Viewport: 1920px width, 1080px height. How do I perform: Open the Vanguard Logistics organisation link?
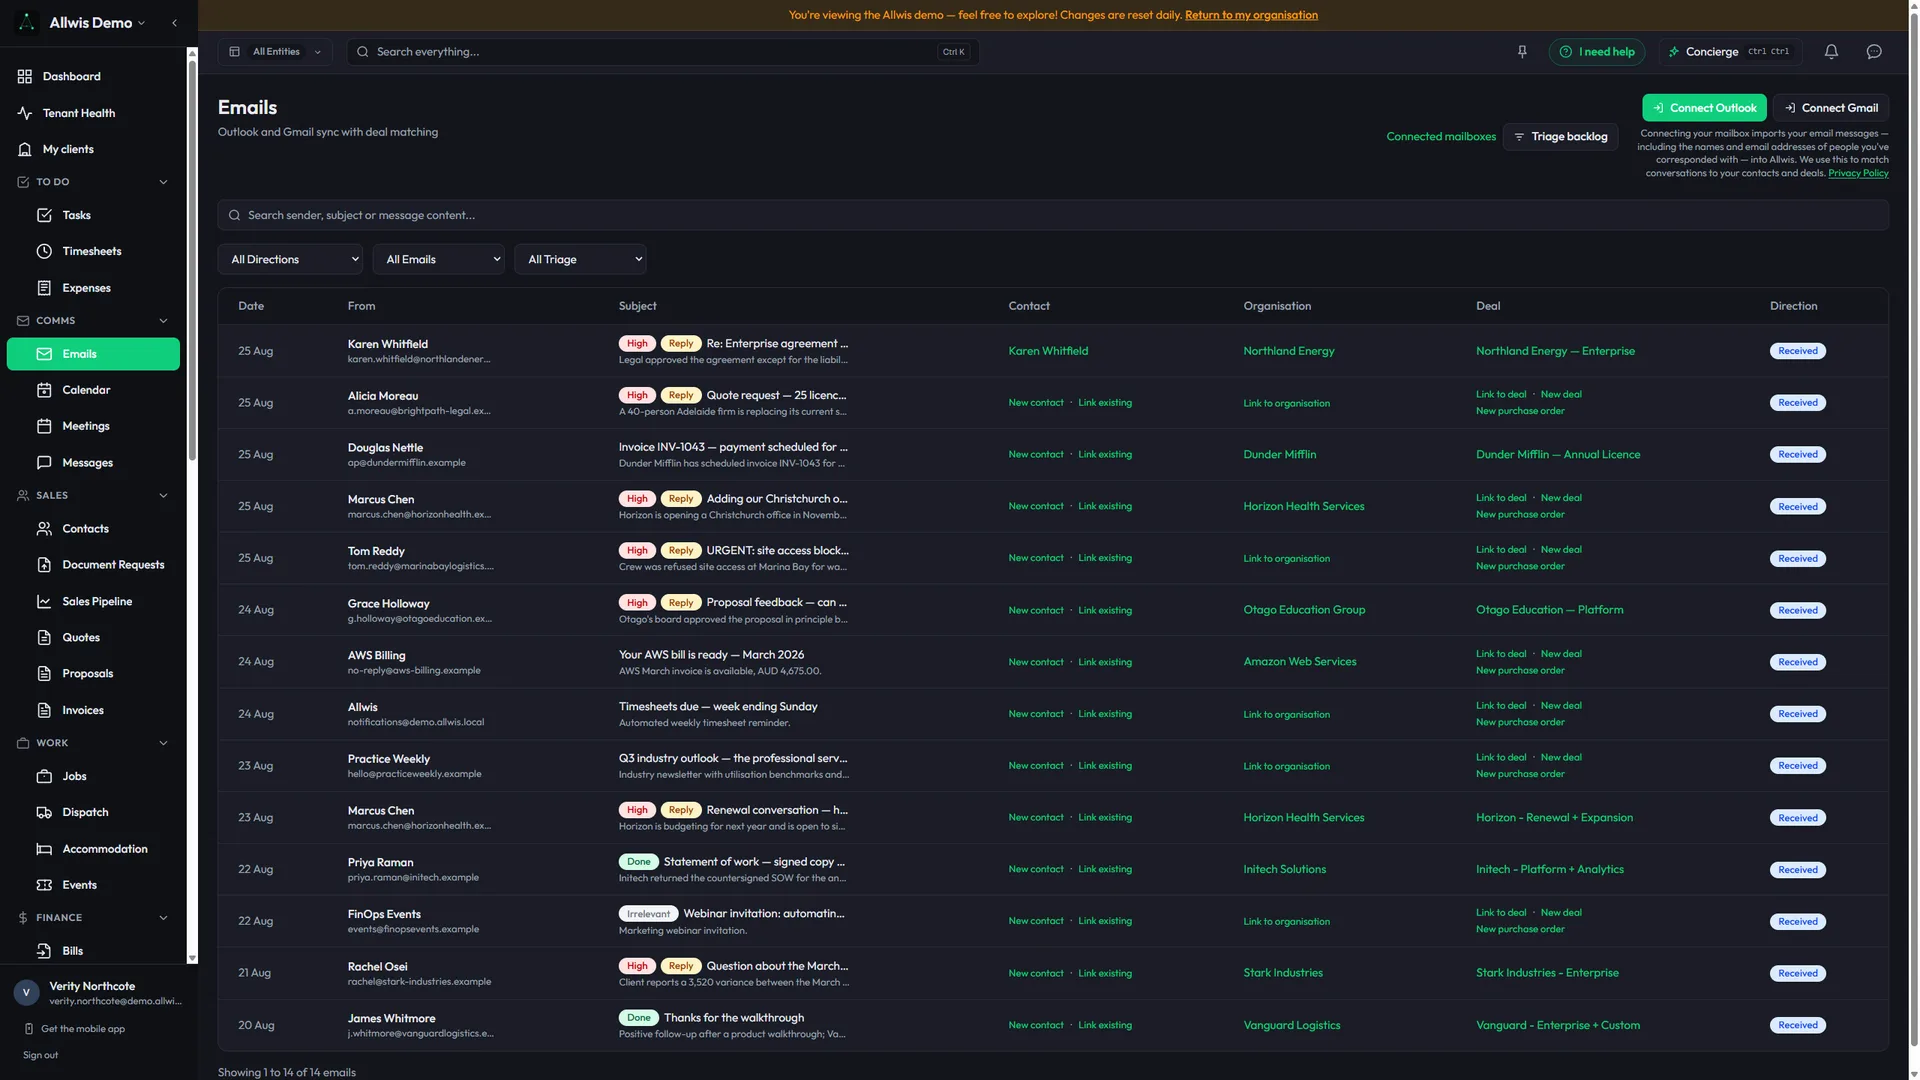1291,1025
